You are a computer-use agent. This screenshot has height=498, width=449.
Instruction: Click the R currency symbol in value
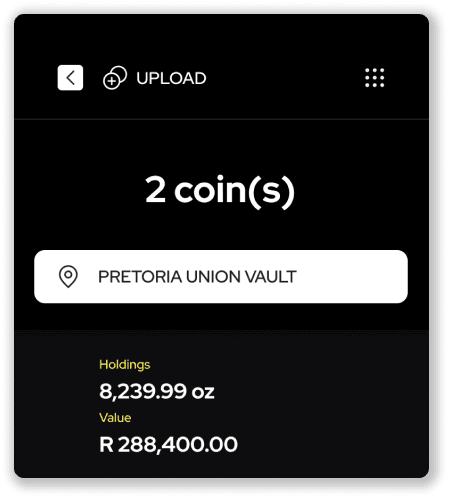click(106, 445)
